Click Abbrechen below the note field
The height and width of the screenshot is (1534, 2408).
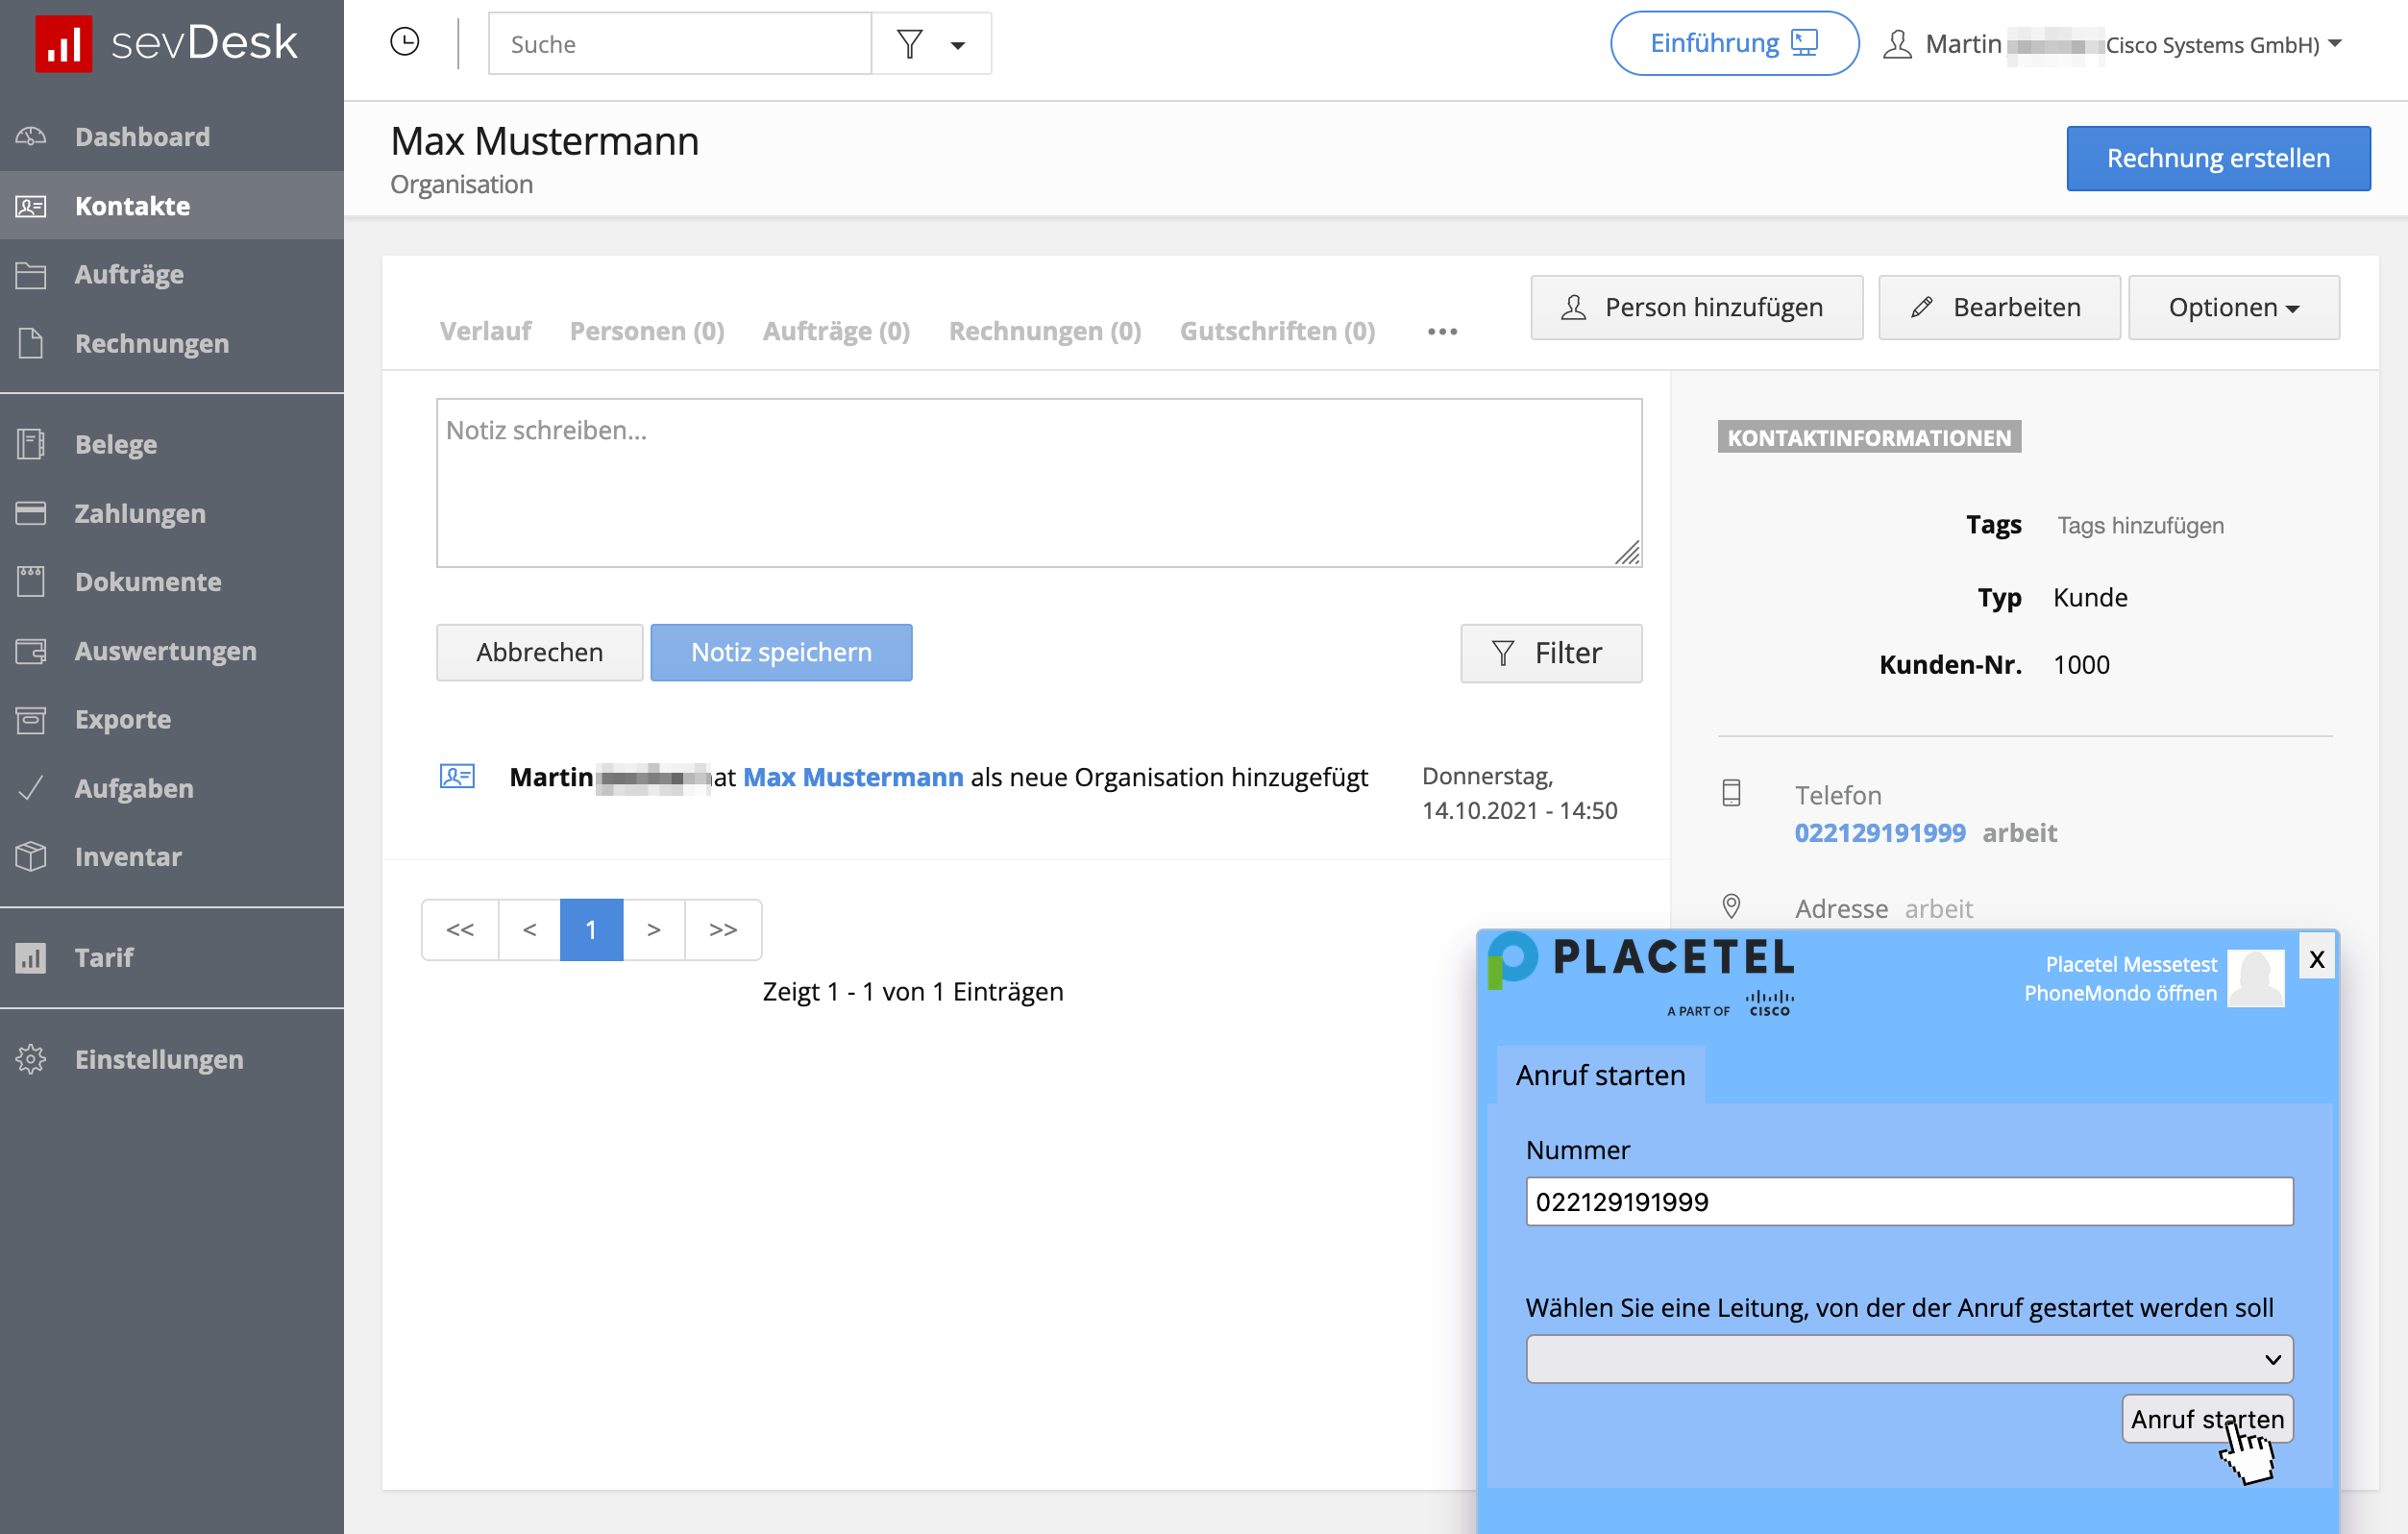(539, 652)
